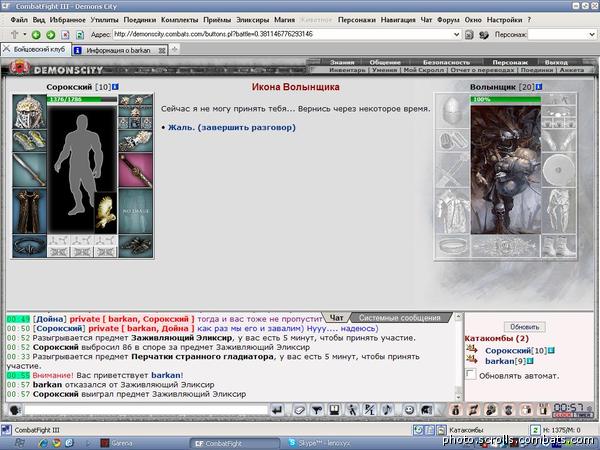Click new tab plus icon after barkan tab

coord(174,49)
